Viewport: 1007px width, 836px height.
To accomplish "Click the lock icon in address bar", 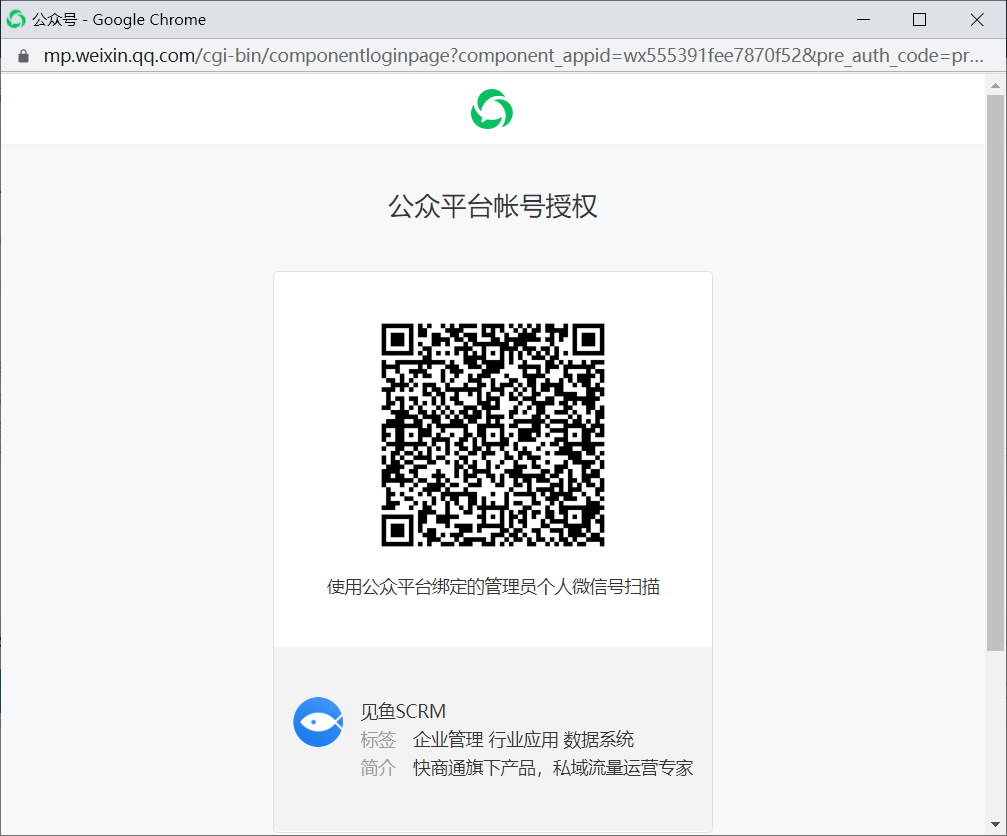I will 24,56.
